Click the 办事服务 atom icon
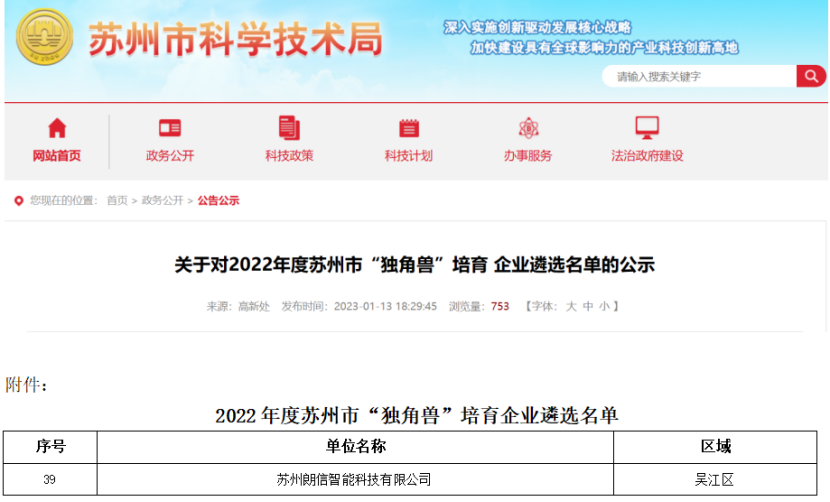 [528, 128]
